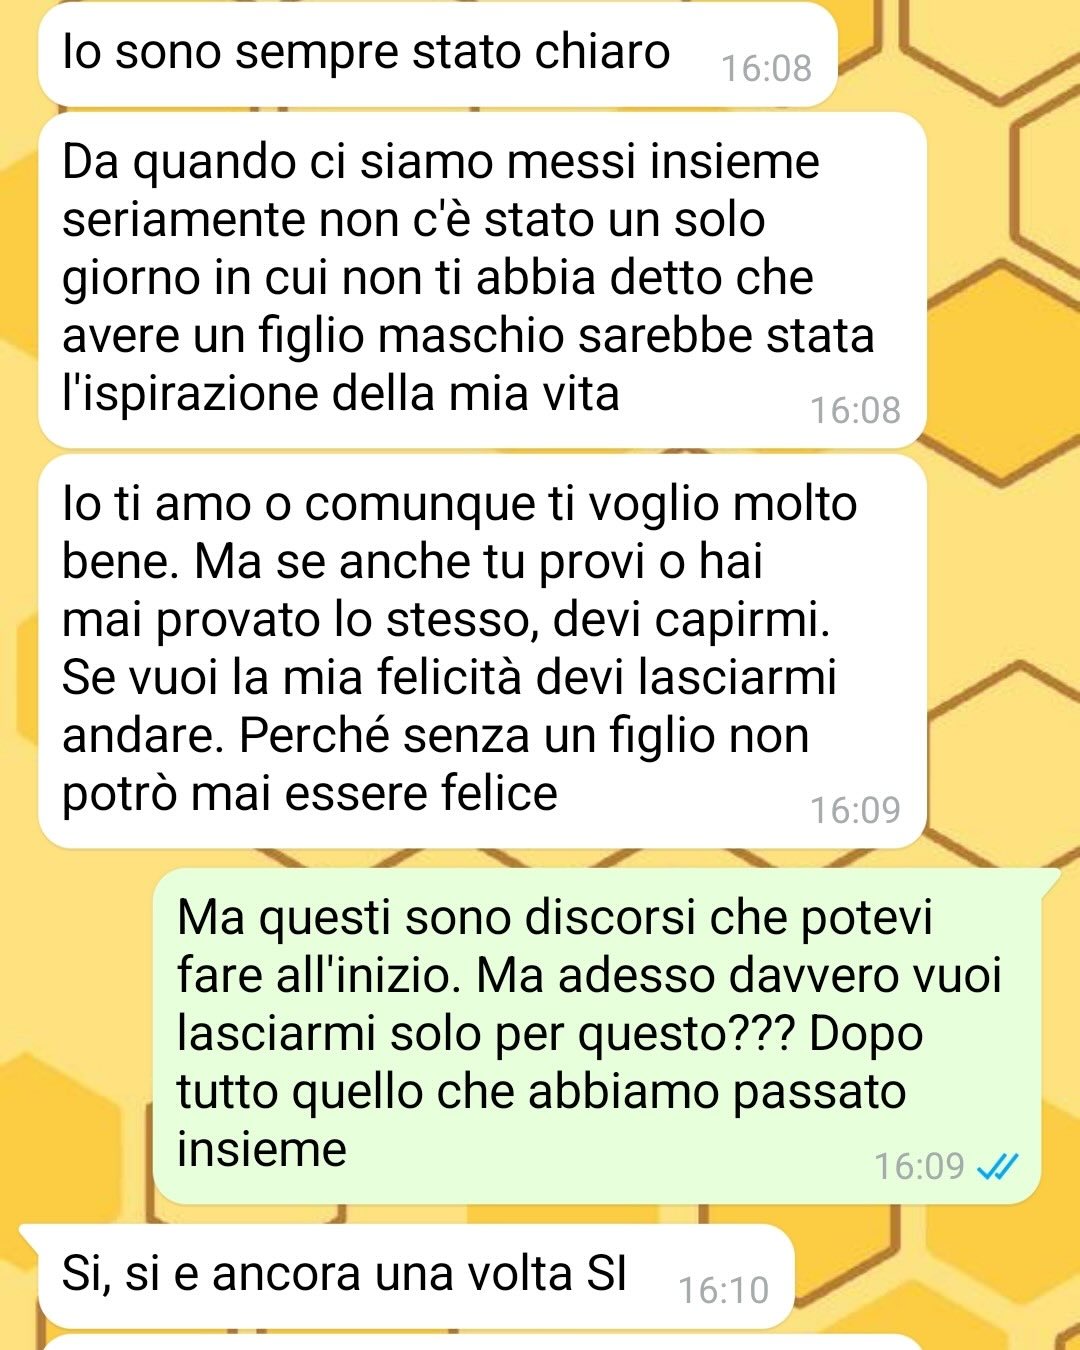1080x1350 pixels.
Task: Tap the blue double-check read receipt icon
Action: pyautogui.click(x=997, y=1166)
